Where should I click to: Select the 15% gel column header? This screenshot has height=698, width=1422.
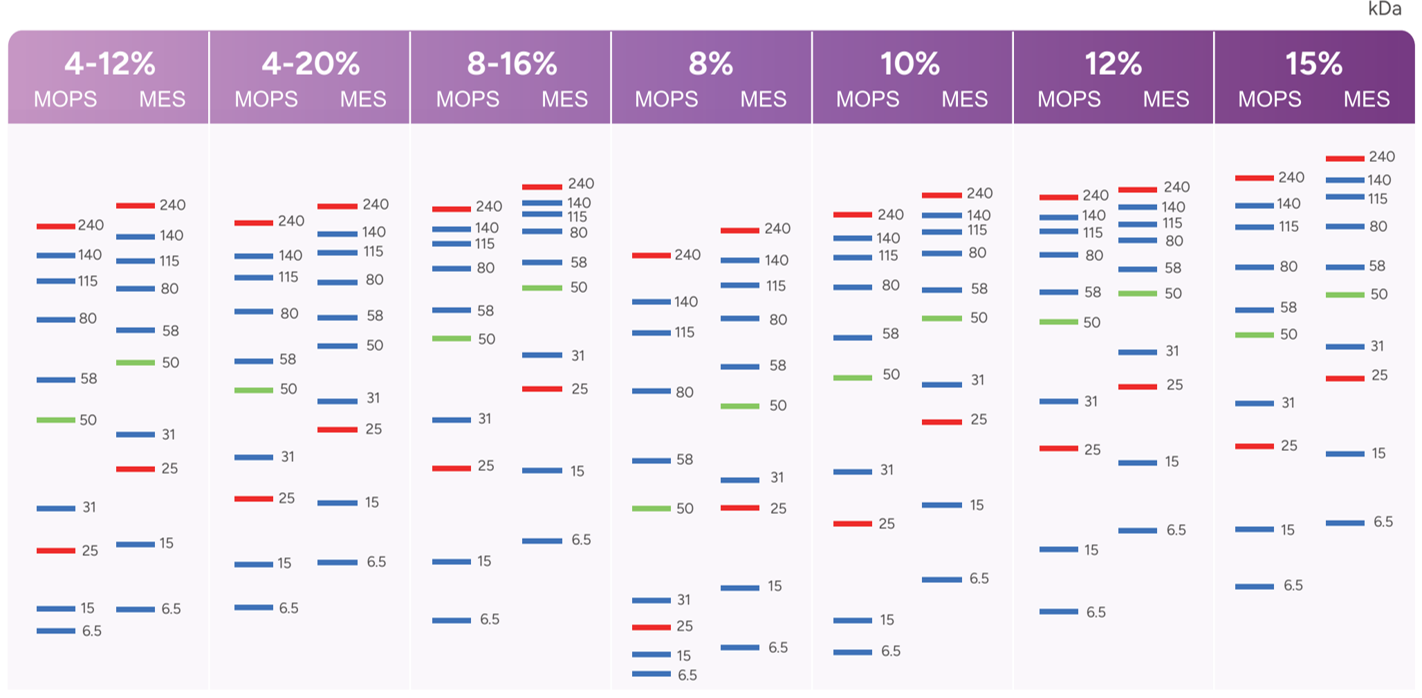pos(1314,64)
